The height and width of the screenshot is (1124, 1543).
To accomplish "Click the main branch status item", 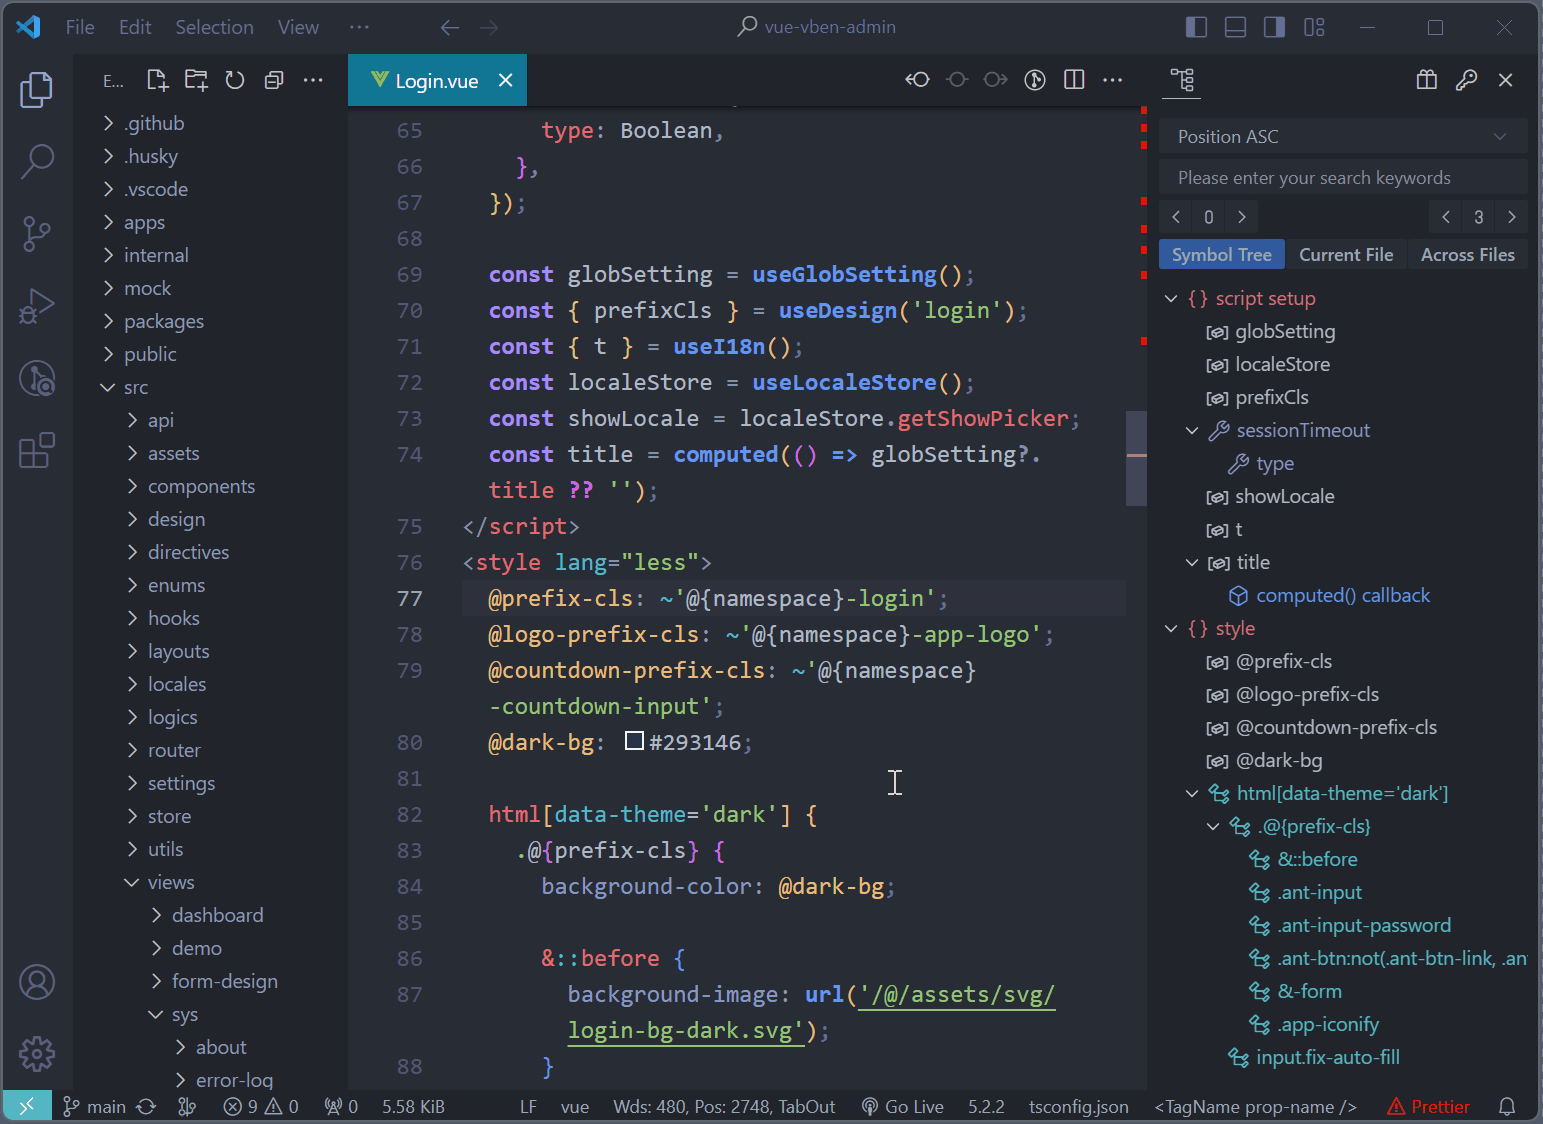I will (x=94, y=1106).
